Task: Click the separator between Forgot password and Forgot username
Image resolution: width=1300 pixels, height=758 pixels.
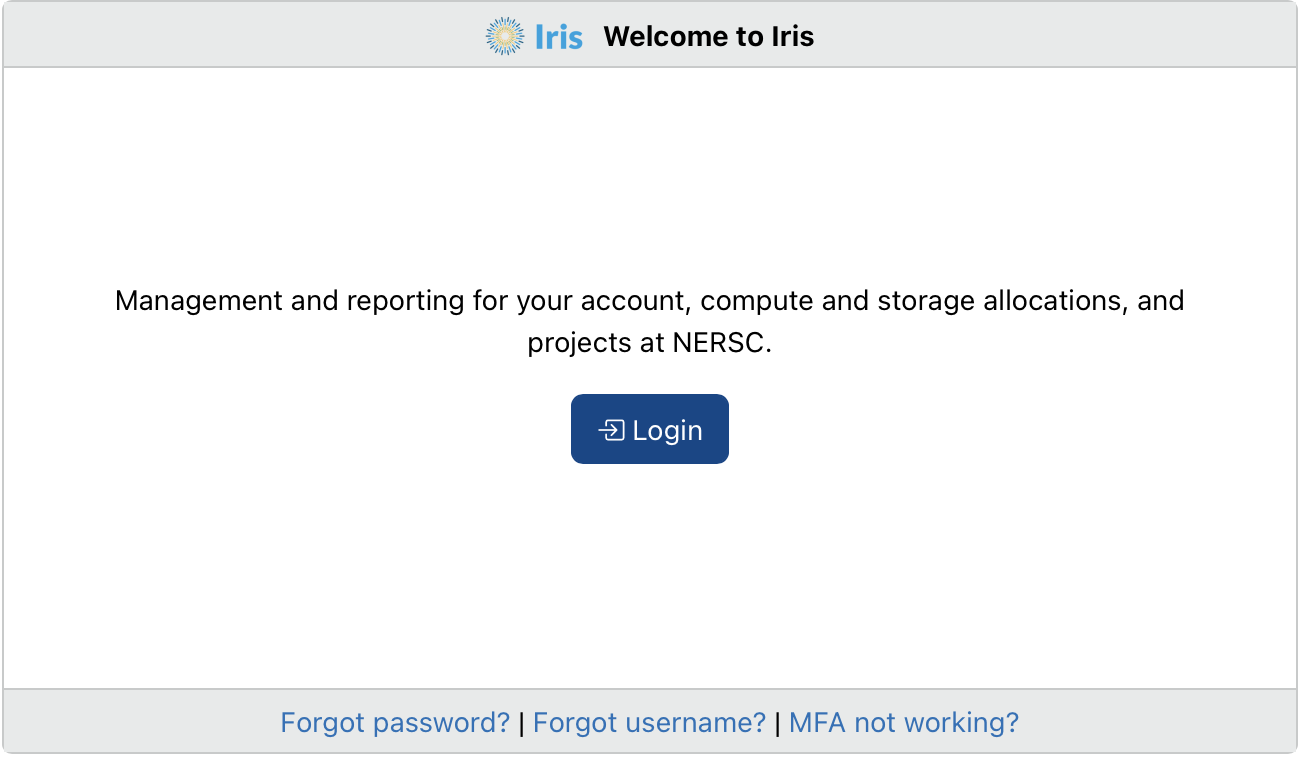Action: pyautogui.click(x=522, y=722)
